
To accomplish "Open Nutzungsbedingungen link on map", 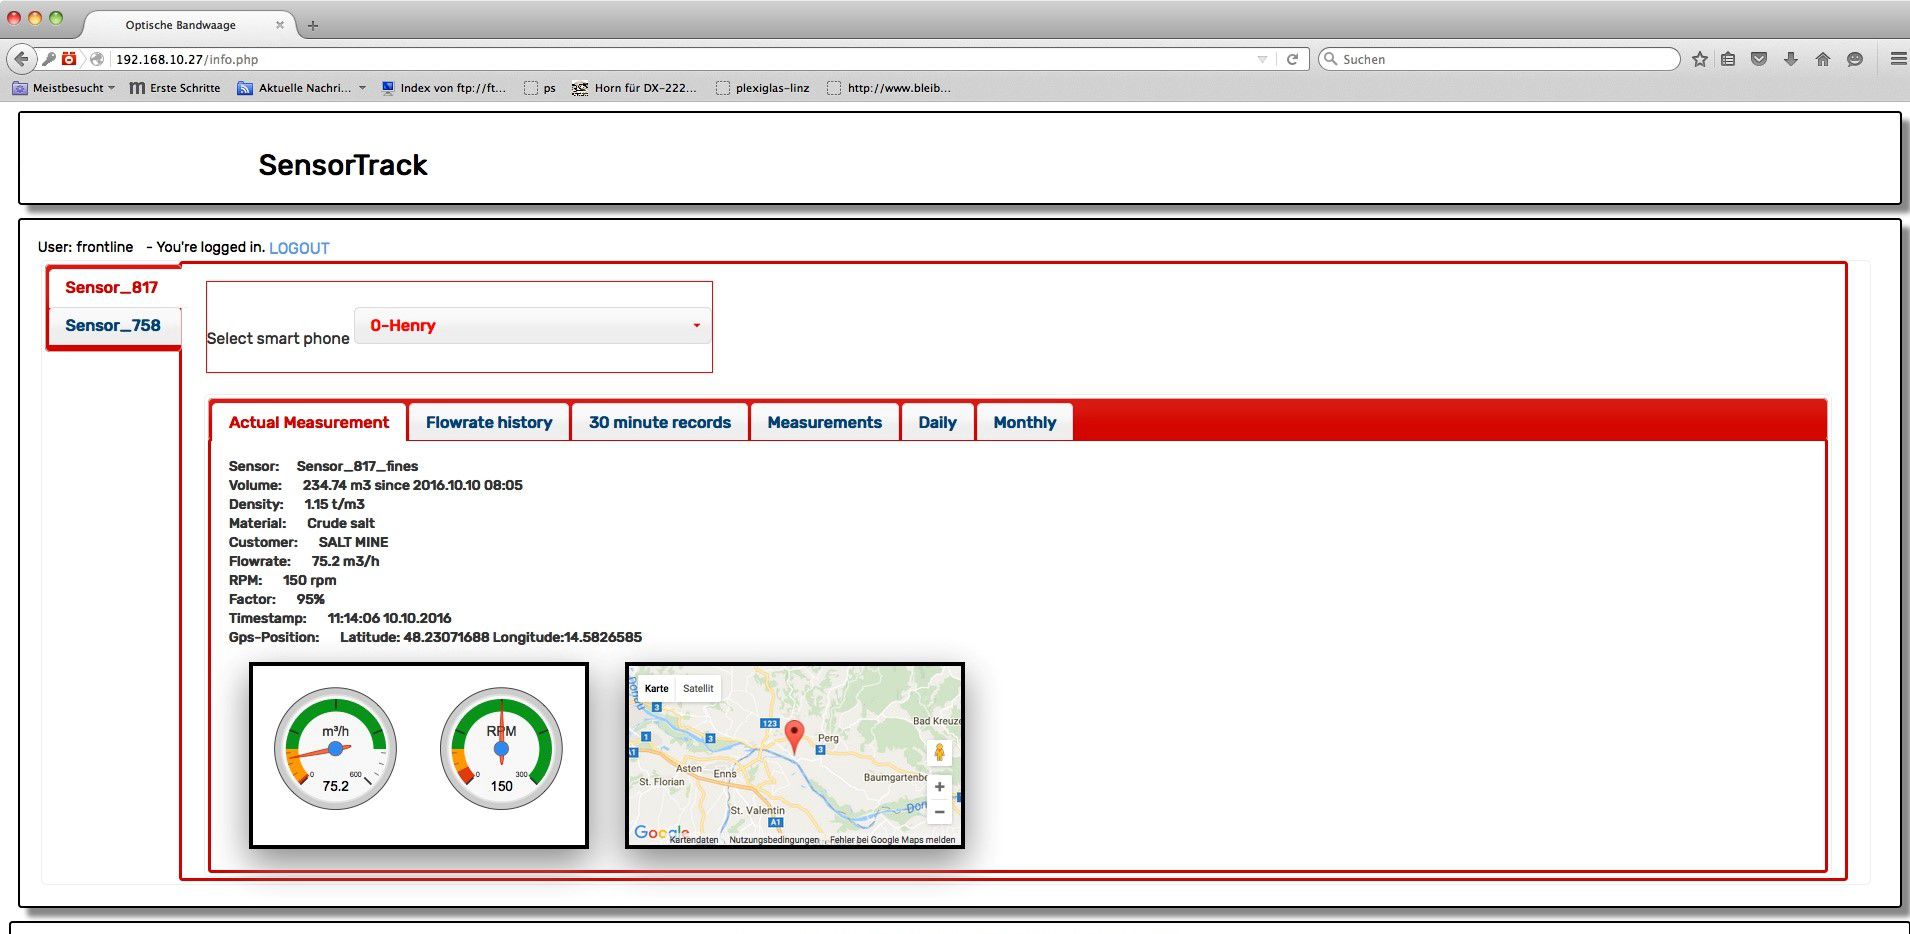I will pyautogui.click(x=773, y=840).
